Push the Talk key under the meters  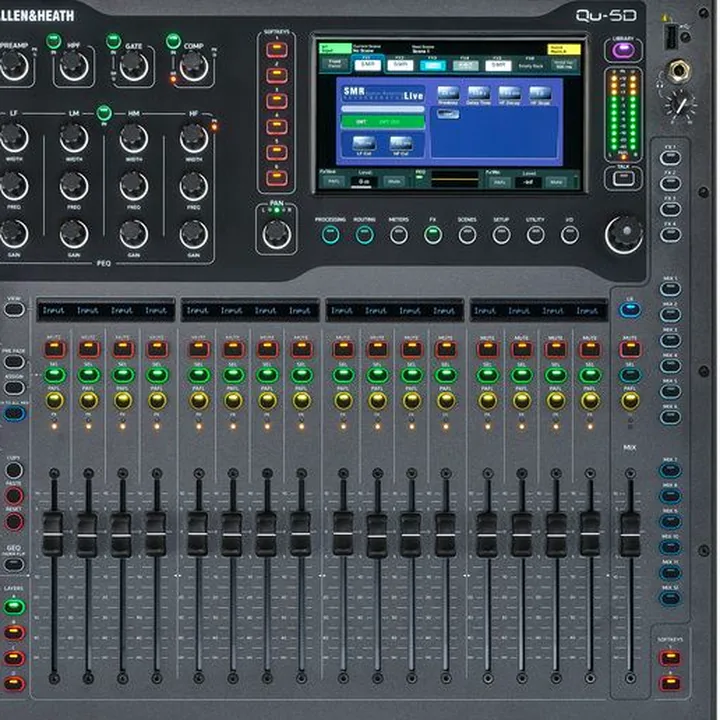coord(624,178)
